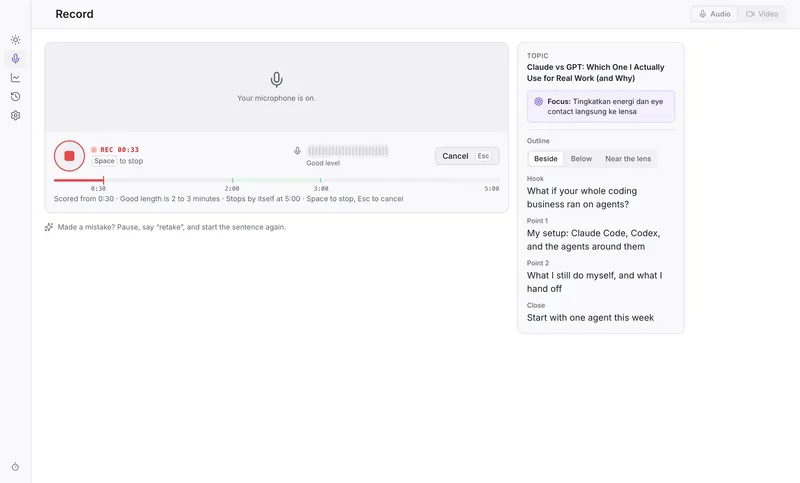Click the purple Focus icon
Screen dimensions: 800x483
point(538,101)
